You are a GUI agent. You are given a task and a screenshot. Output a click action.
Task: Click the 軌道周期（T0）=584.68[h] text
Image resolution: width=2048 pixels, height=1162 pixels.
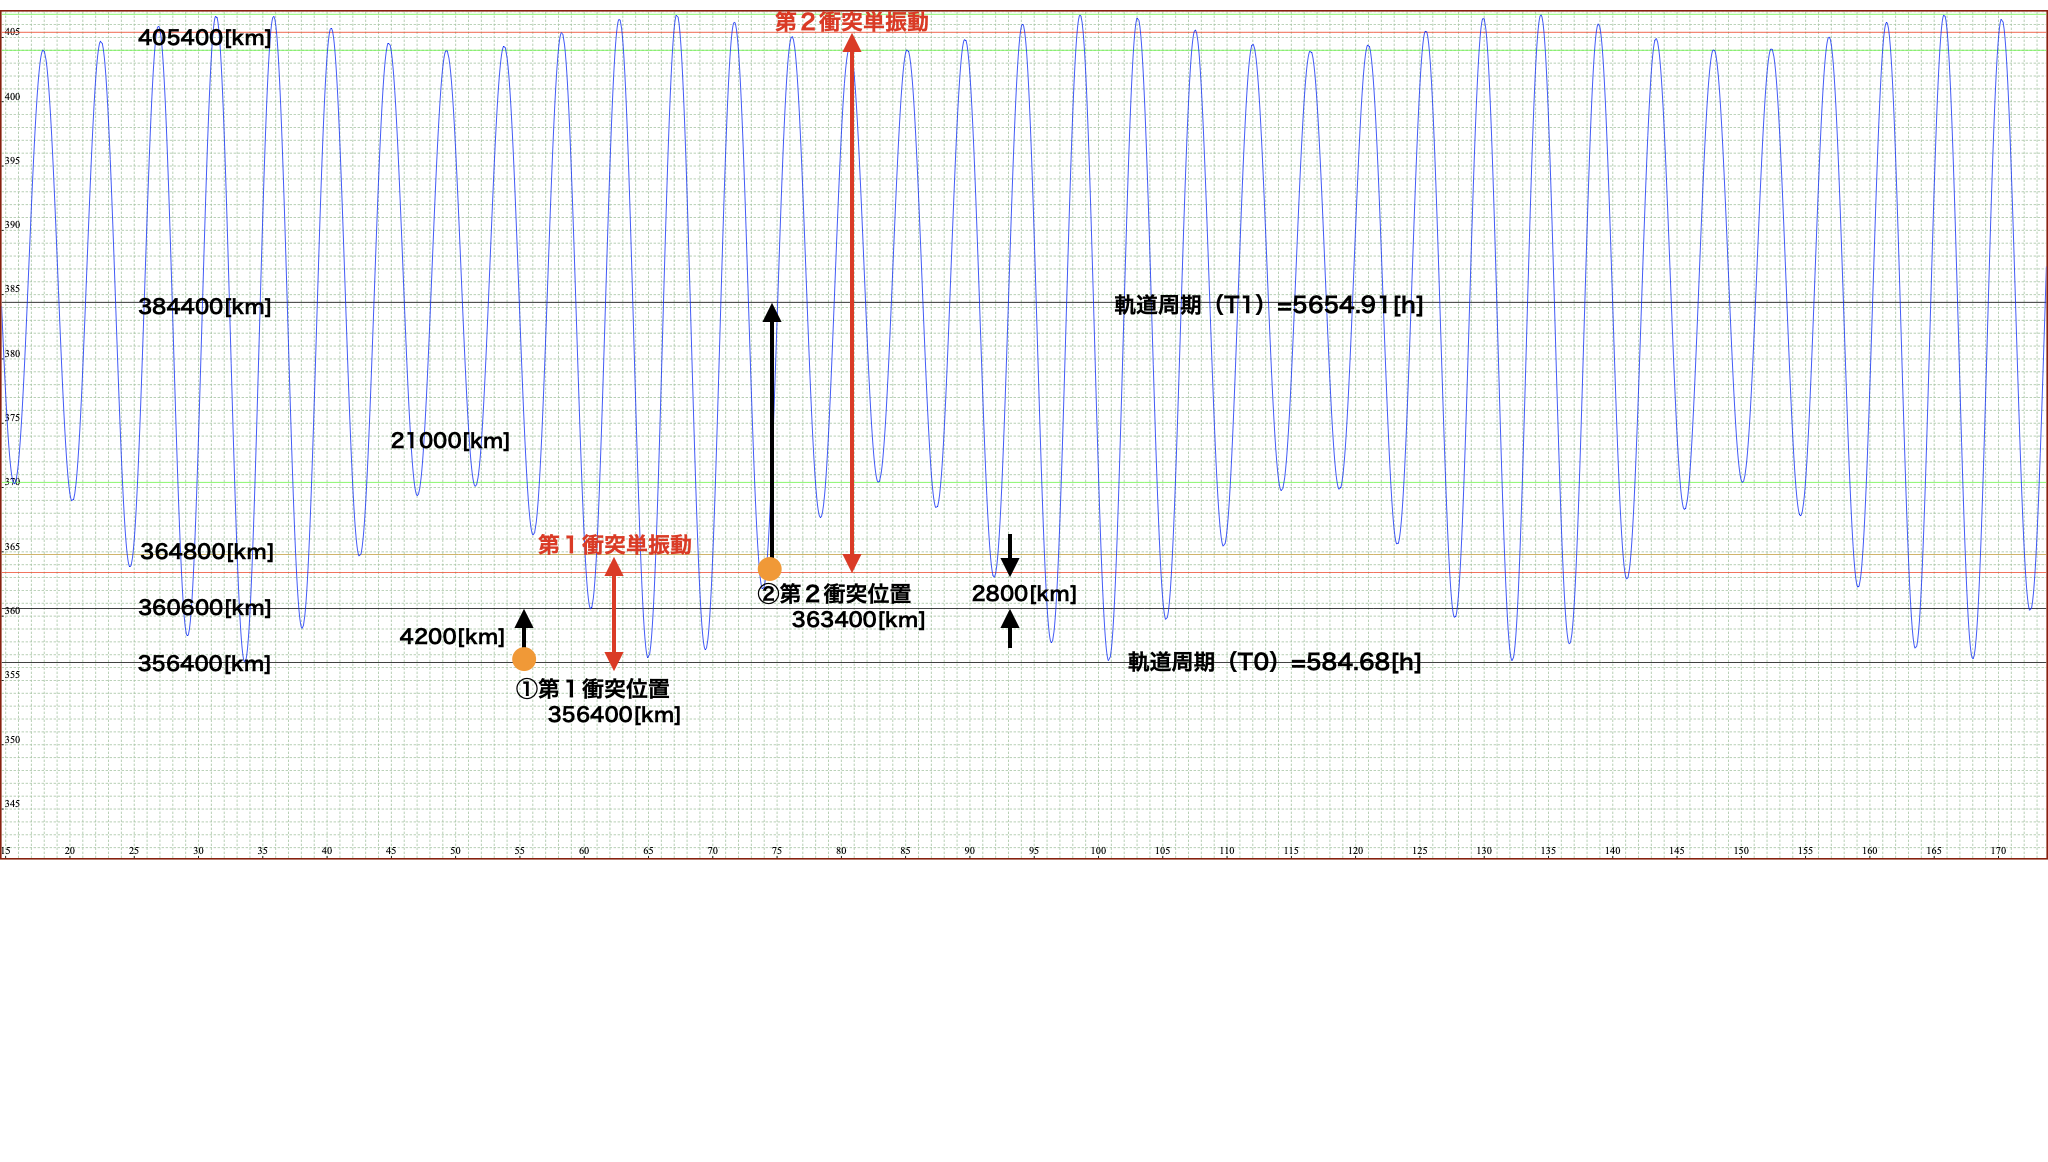pyautogui.click(x=1274, y=662)
